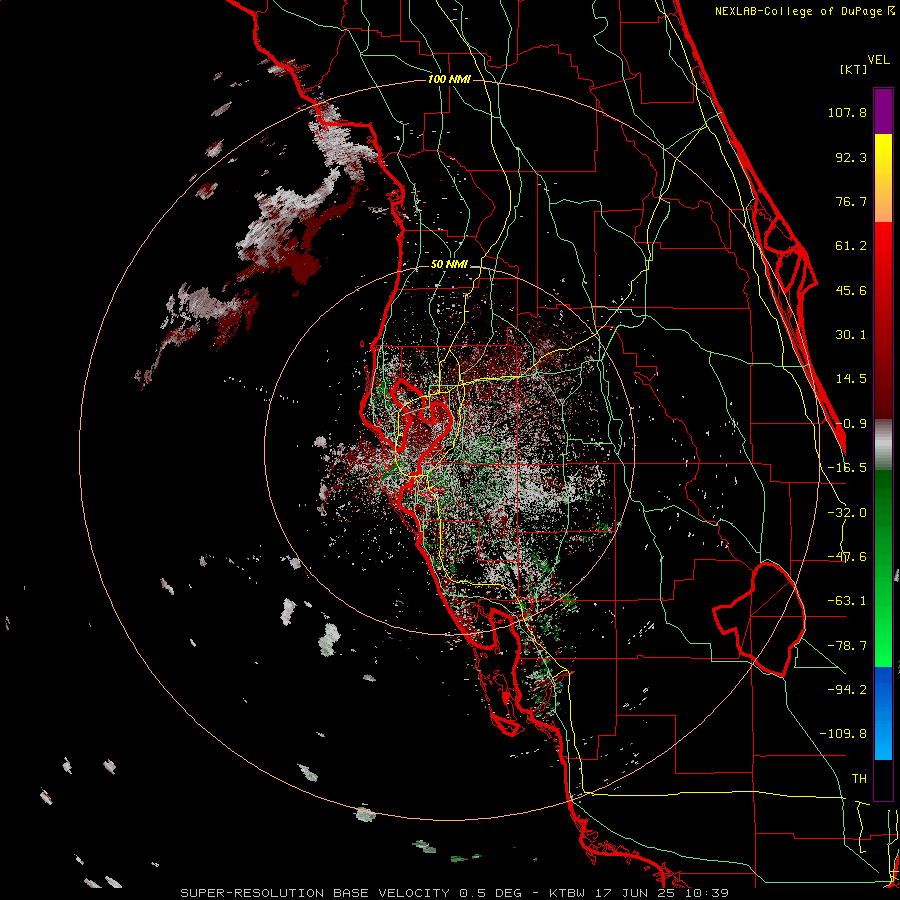900x900 pixels.
Task: Click the TH legend label
Action: point(859,779)
